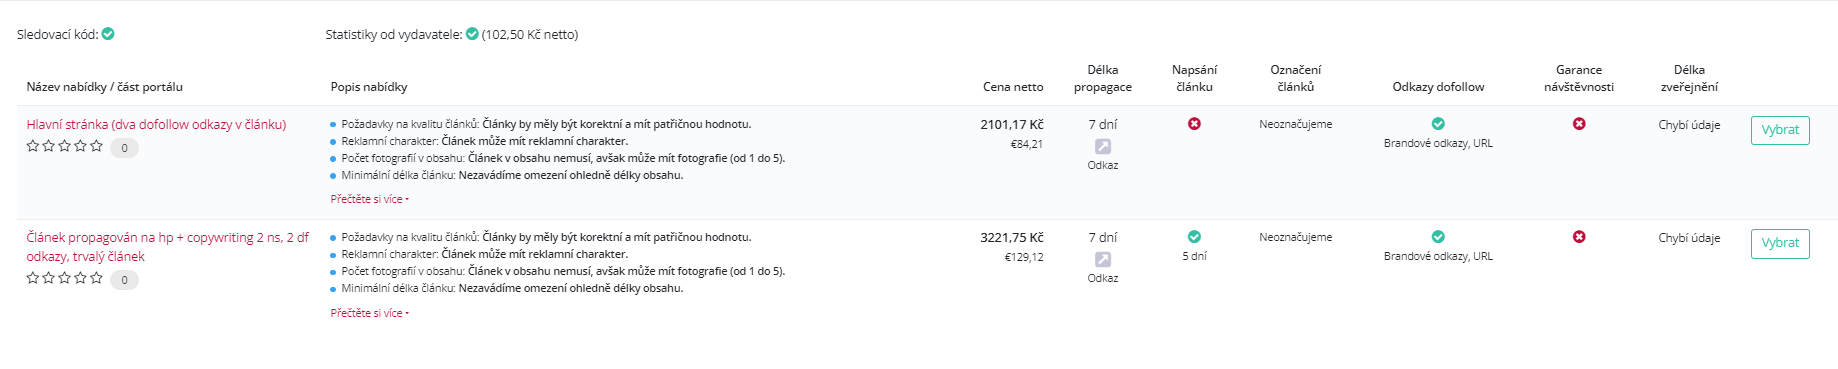The height and width of the screenshot is (369, 1838).
Task: Select the Vybrat button for the 3221,75 Kč offer
Action: pyautogui.click(x=1780, y=243)
